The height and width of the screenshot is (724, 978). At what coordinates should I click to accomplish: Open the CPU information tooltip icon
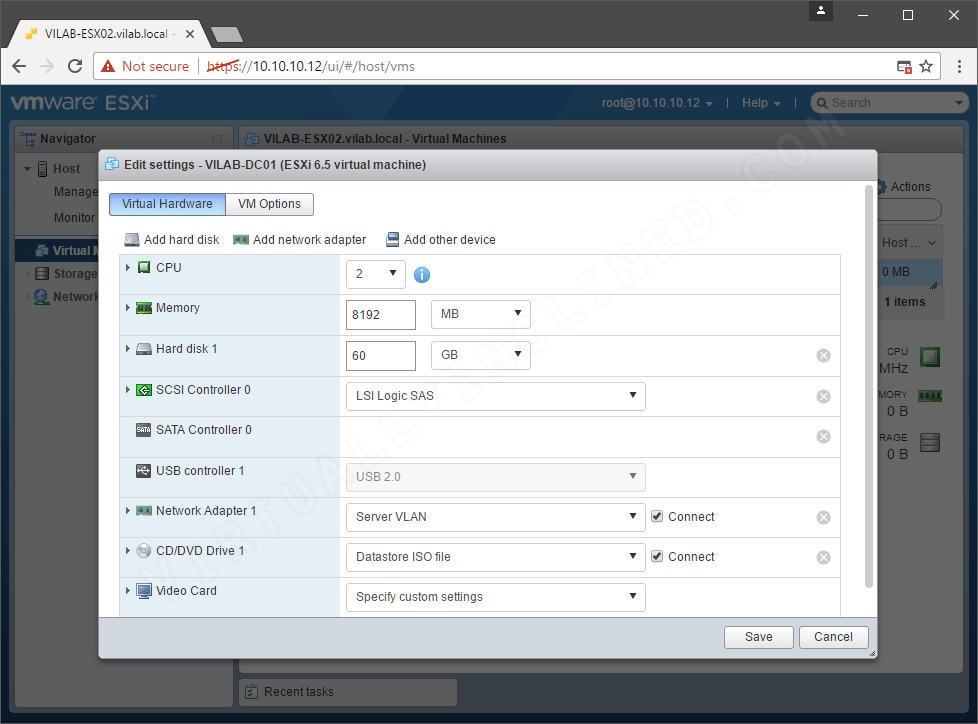421,274
